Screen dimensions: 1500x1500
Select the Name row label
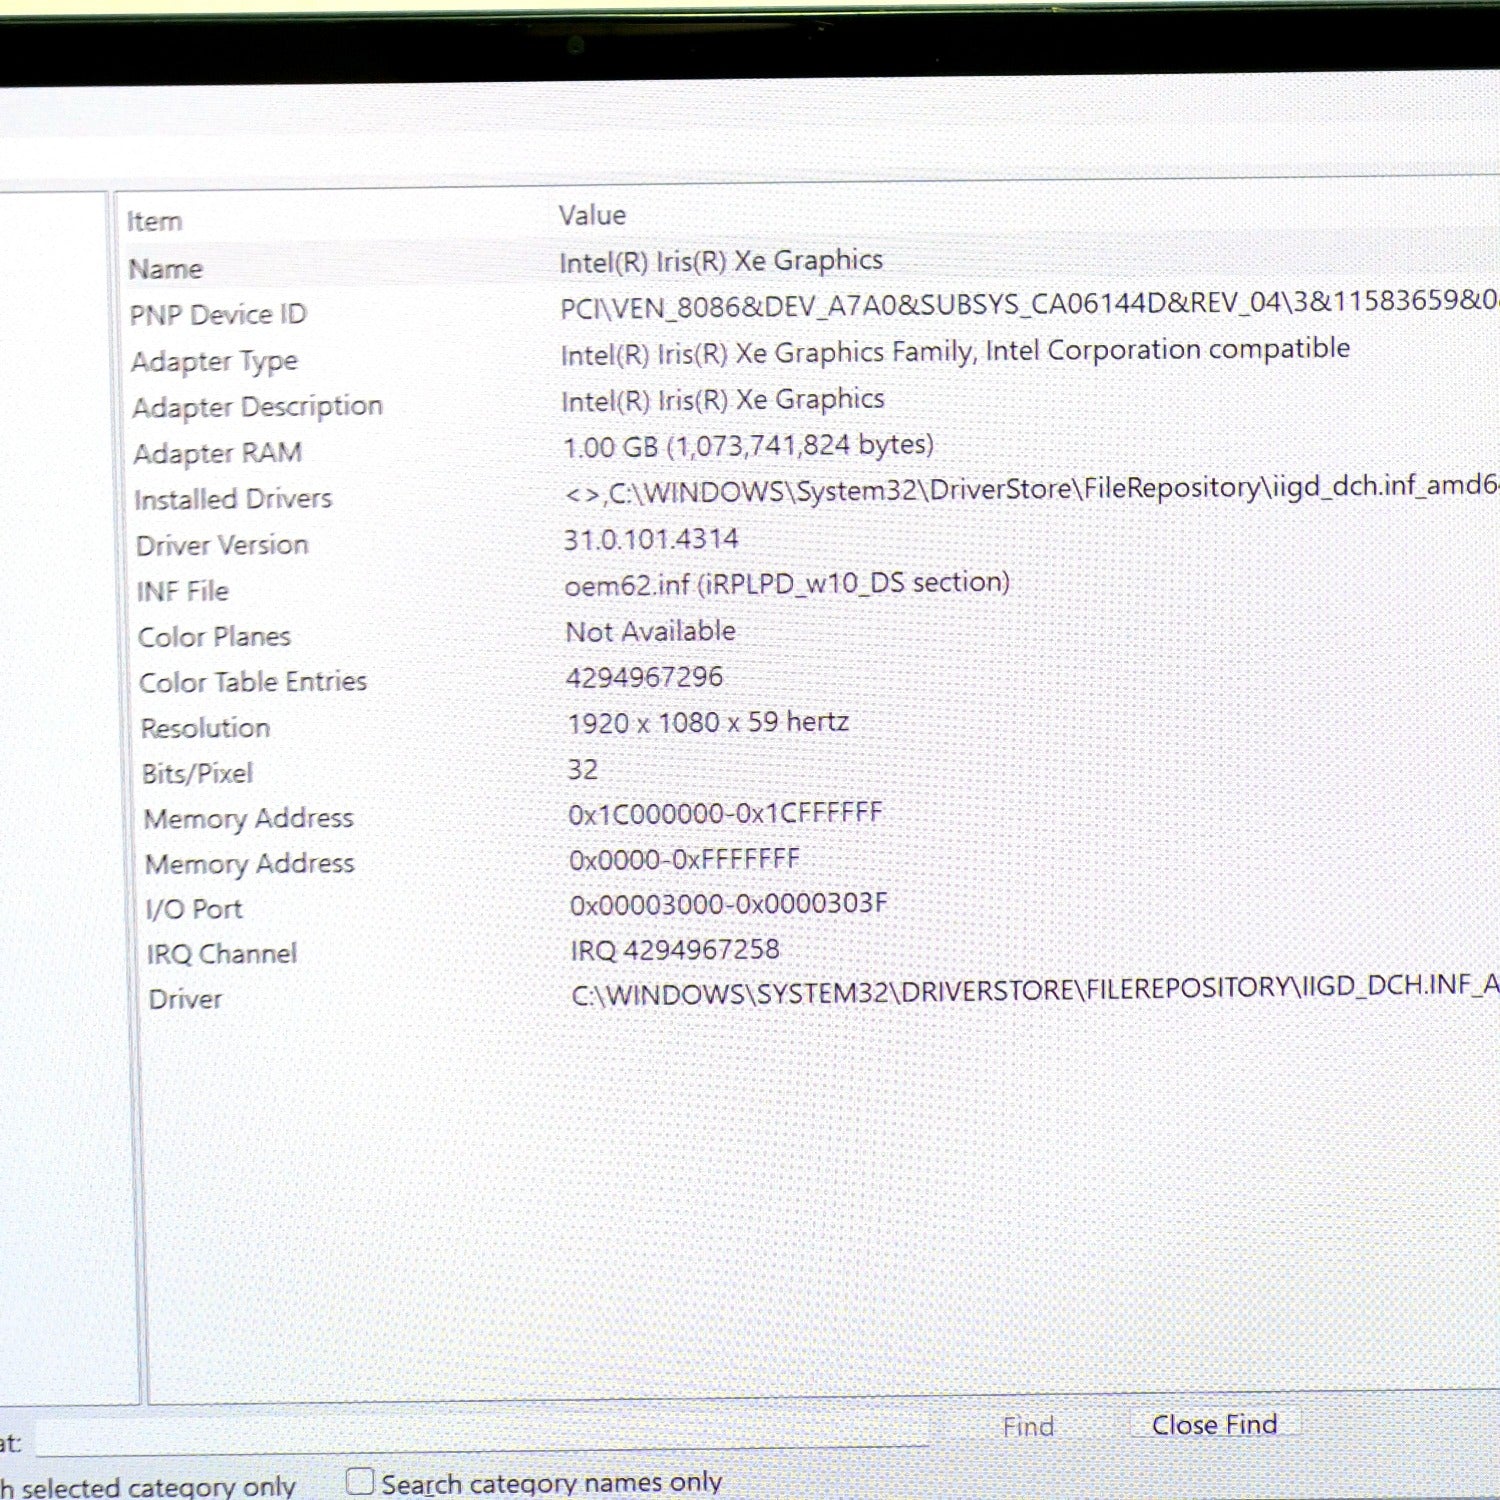pos(166,269)
